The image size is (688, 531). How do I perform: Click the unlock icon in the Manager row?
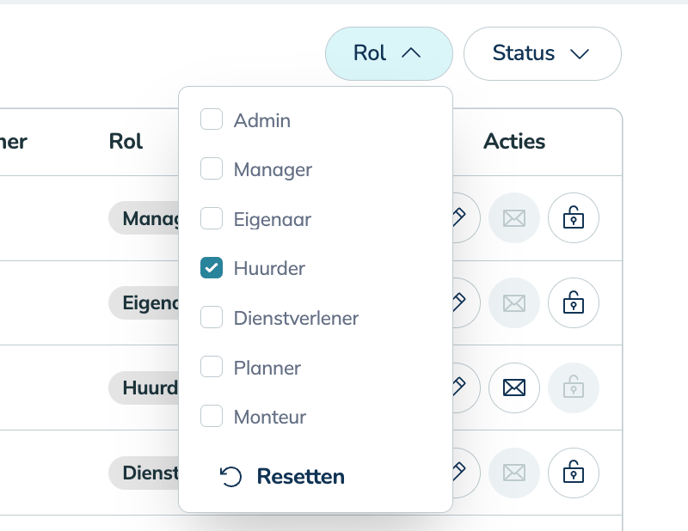pos(573,218)
